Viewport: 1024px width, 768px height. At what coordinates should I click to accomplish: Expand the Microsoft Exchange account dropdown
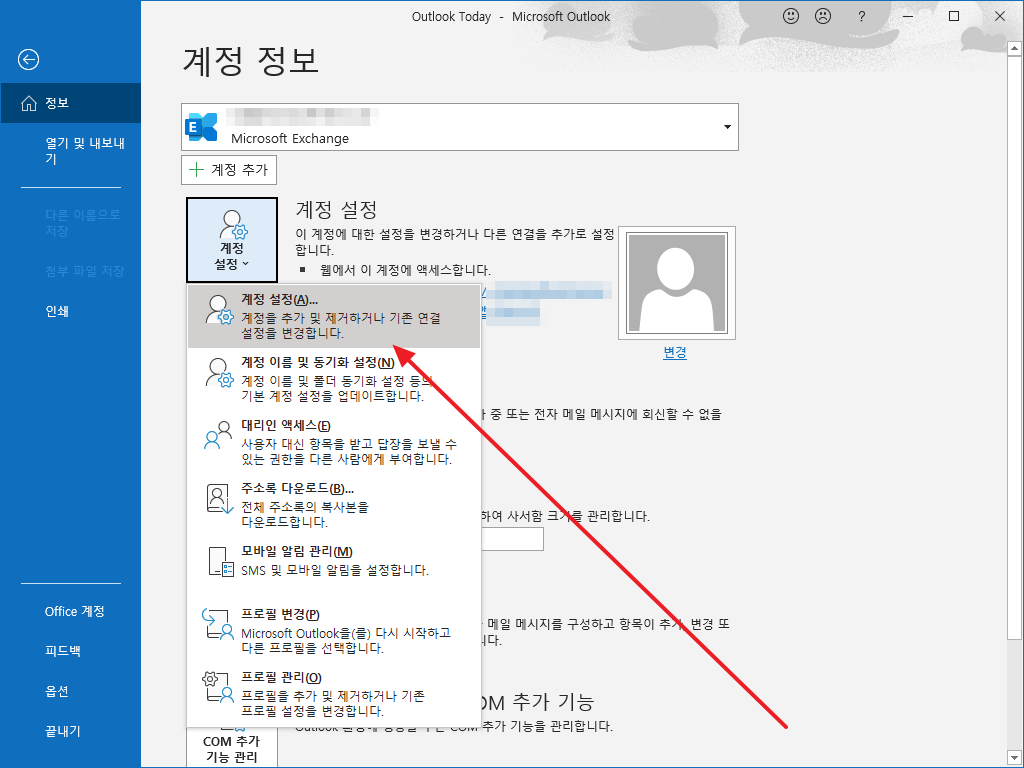coord(727,127)
